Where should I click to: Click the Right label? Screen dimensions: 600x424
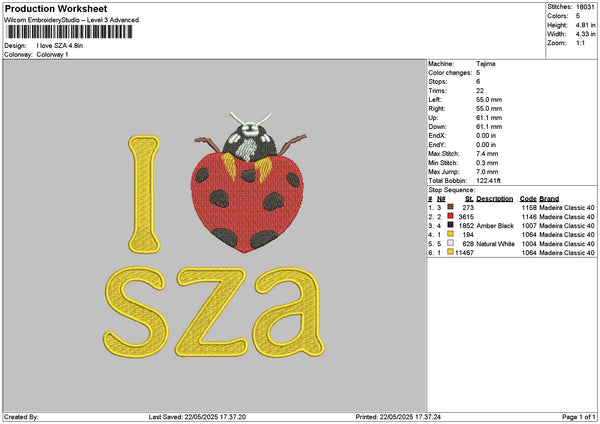(437, 109)
